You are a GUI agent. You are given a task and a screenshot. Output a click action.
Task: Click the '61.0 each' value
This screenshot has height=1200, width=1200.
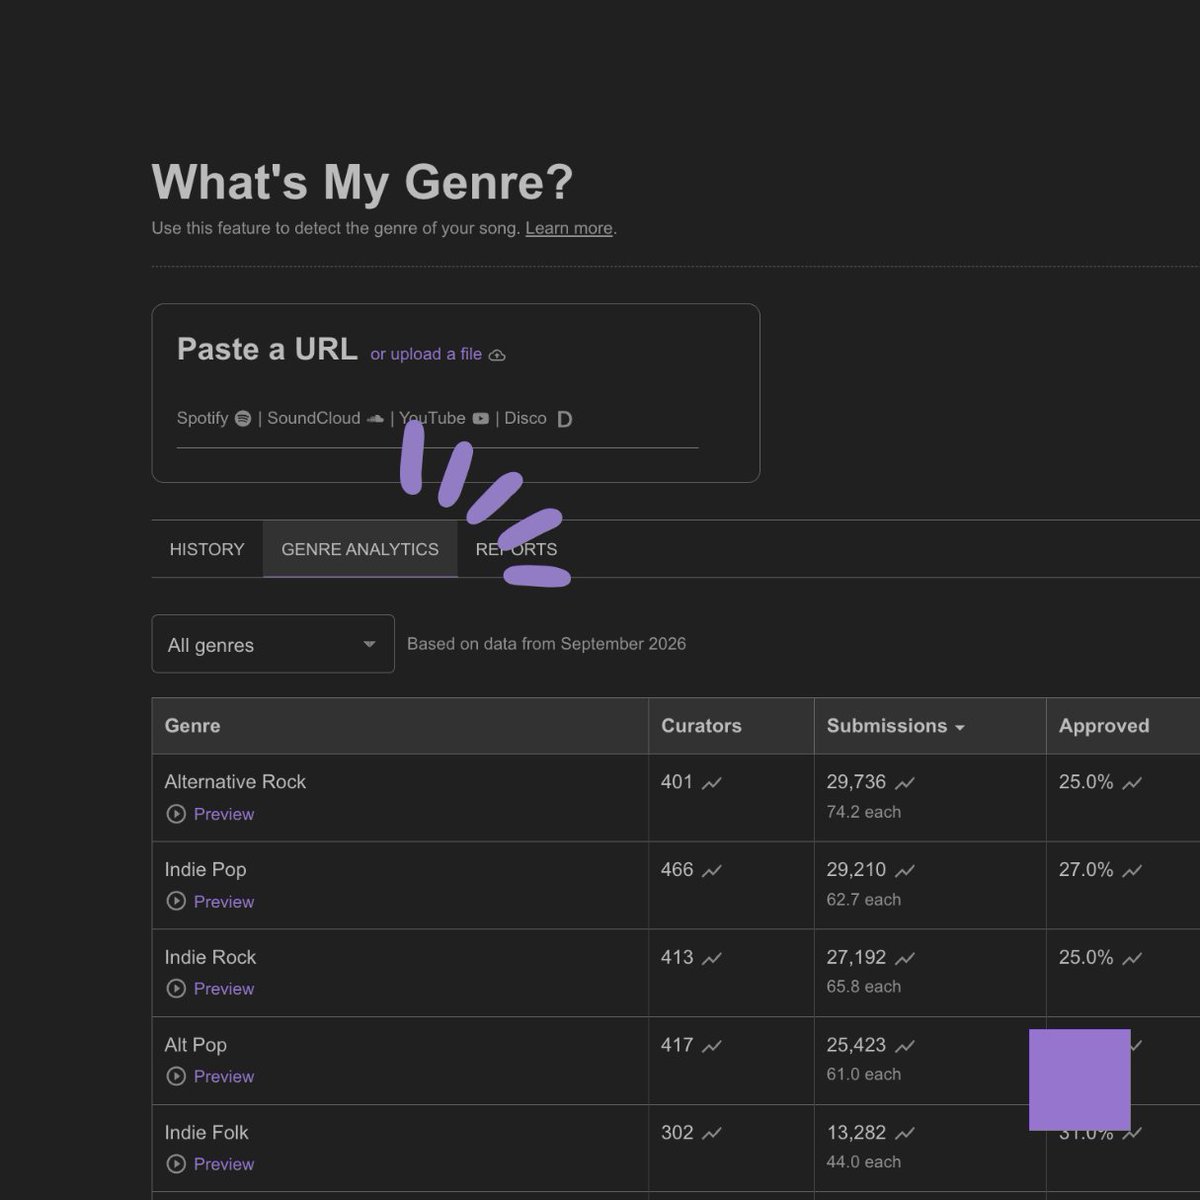click(x=864, y=1074)
